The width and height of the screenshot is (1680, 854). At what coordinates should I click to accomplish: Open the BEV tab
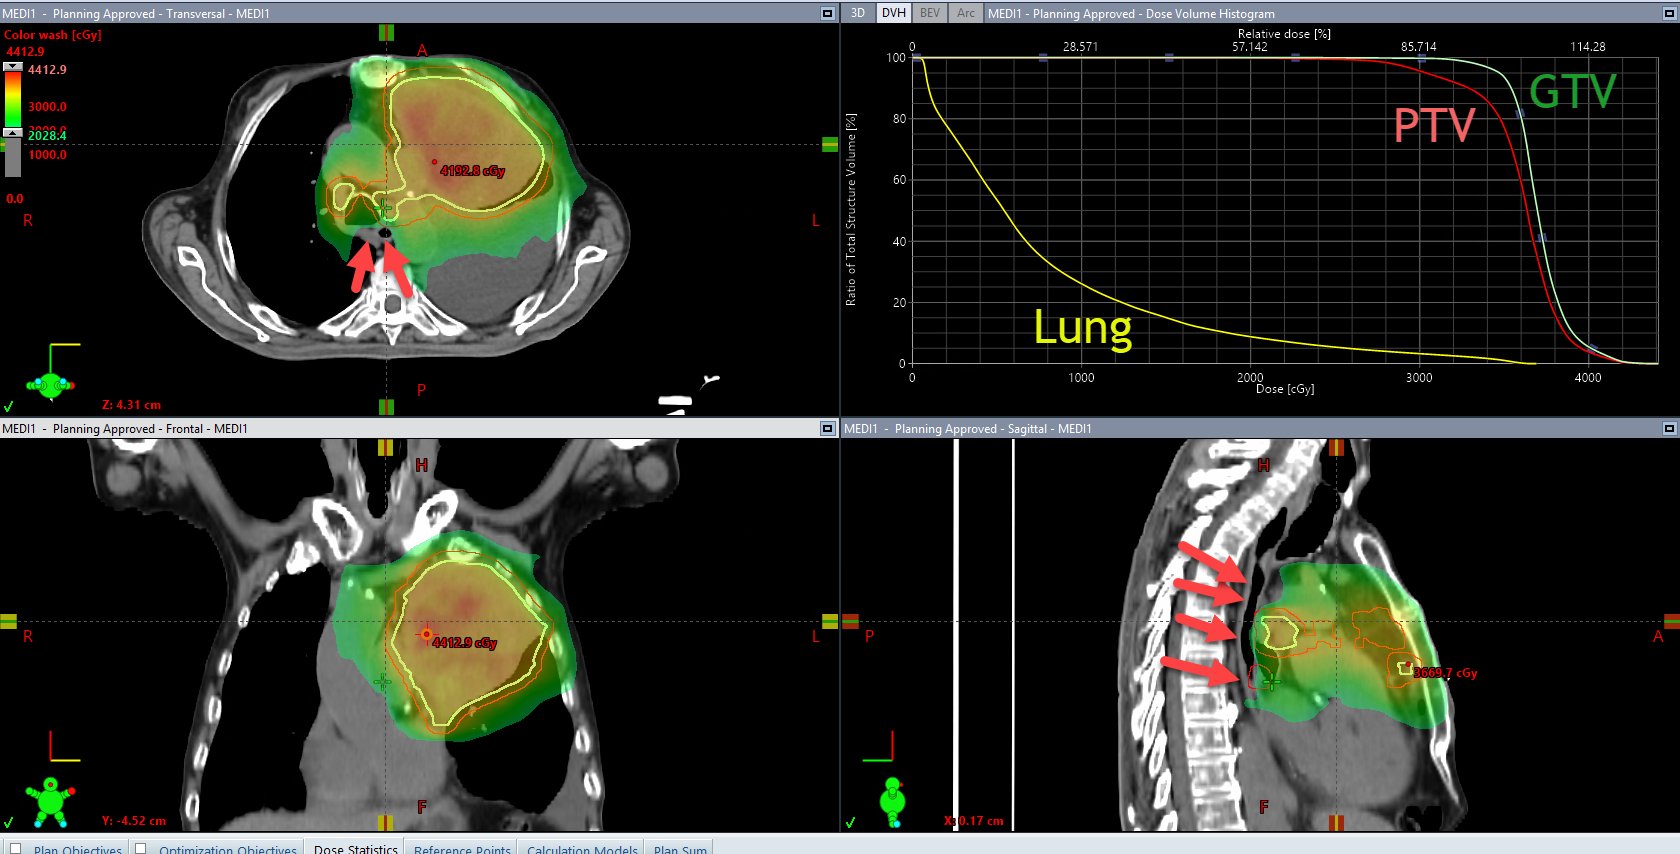(x=929, y=13)
